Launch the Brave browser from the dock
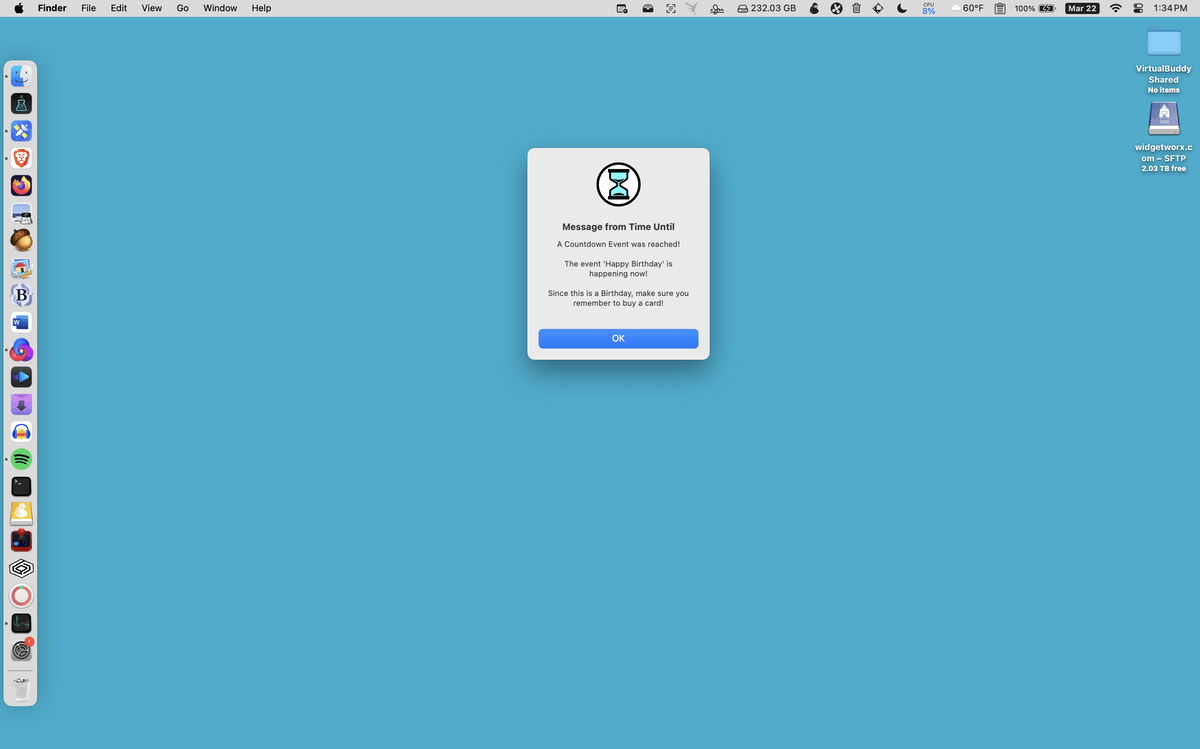Screen dimensions: 1200x749 click(x=21, y=158)
